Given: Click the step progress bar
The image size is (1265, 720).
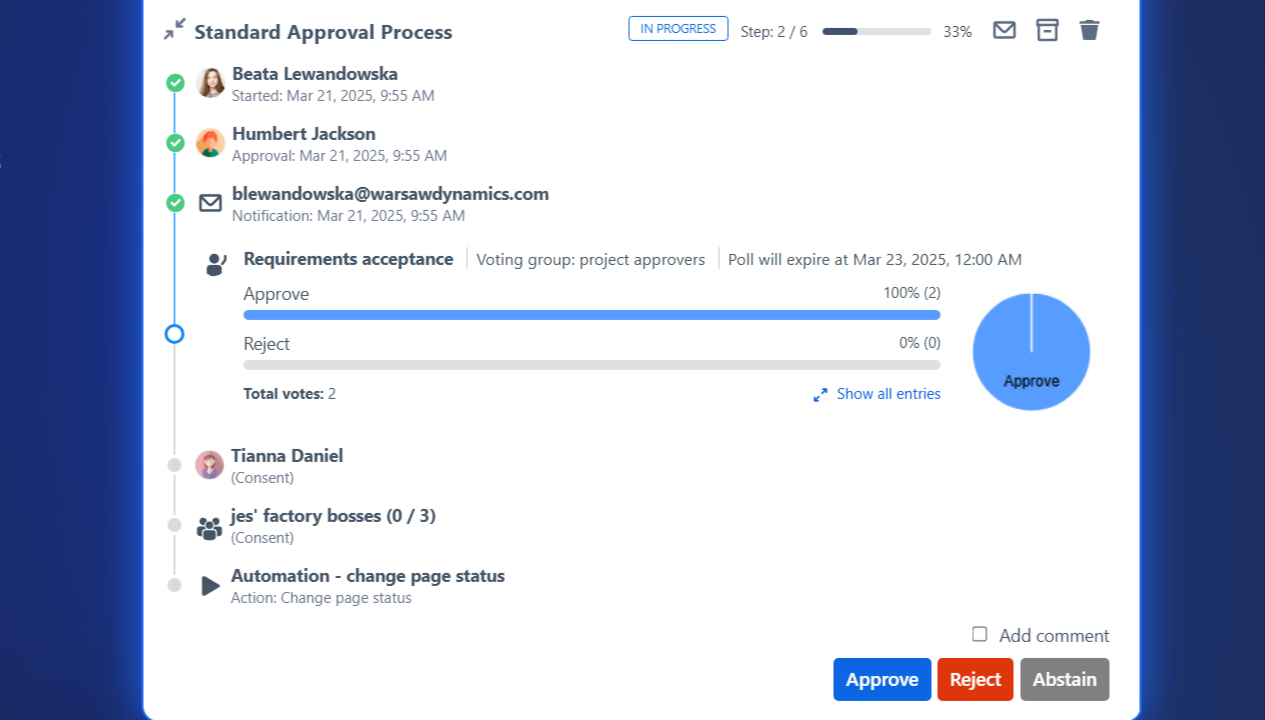Looking at the screenshot, I should 876,31.
